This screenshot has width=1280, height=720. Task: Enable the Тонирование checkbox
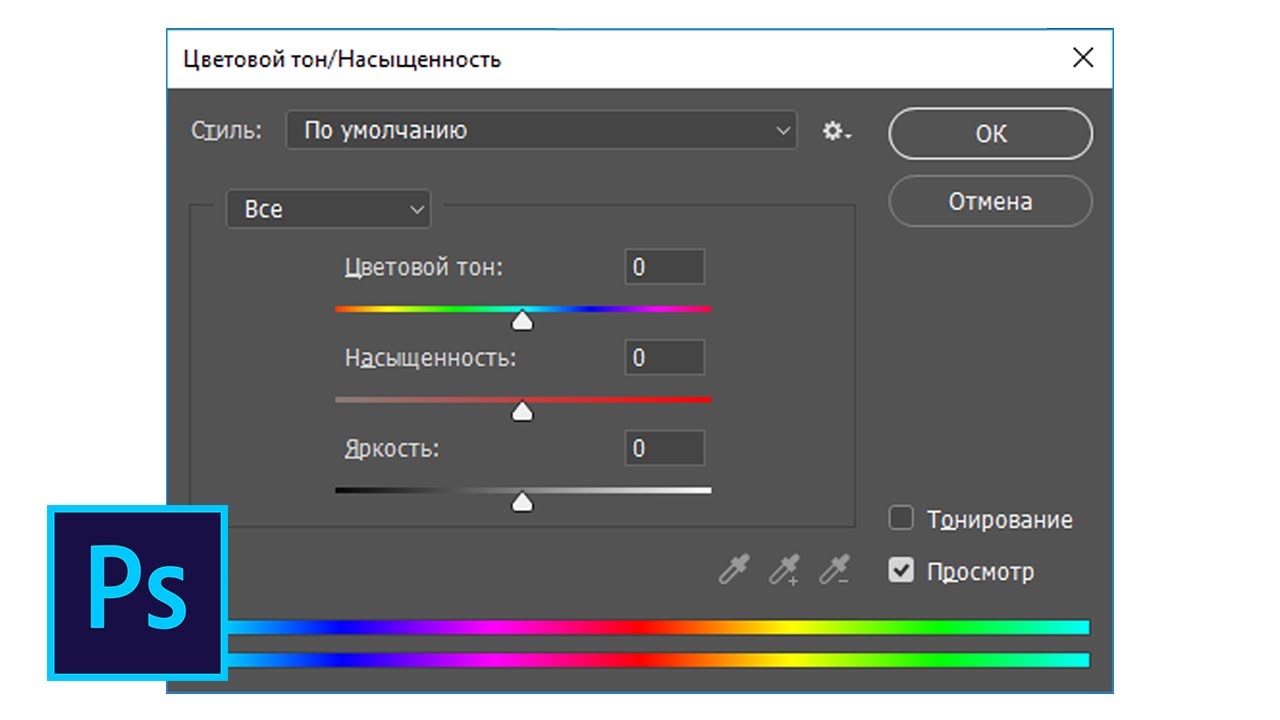[x=901, y=518]
